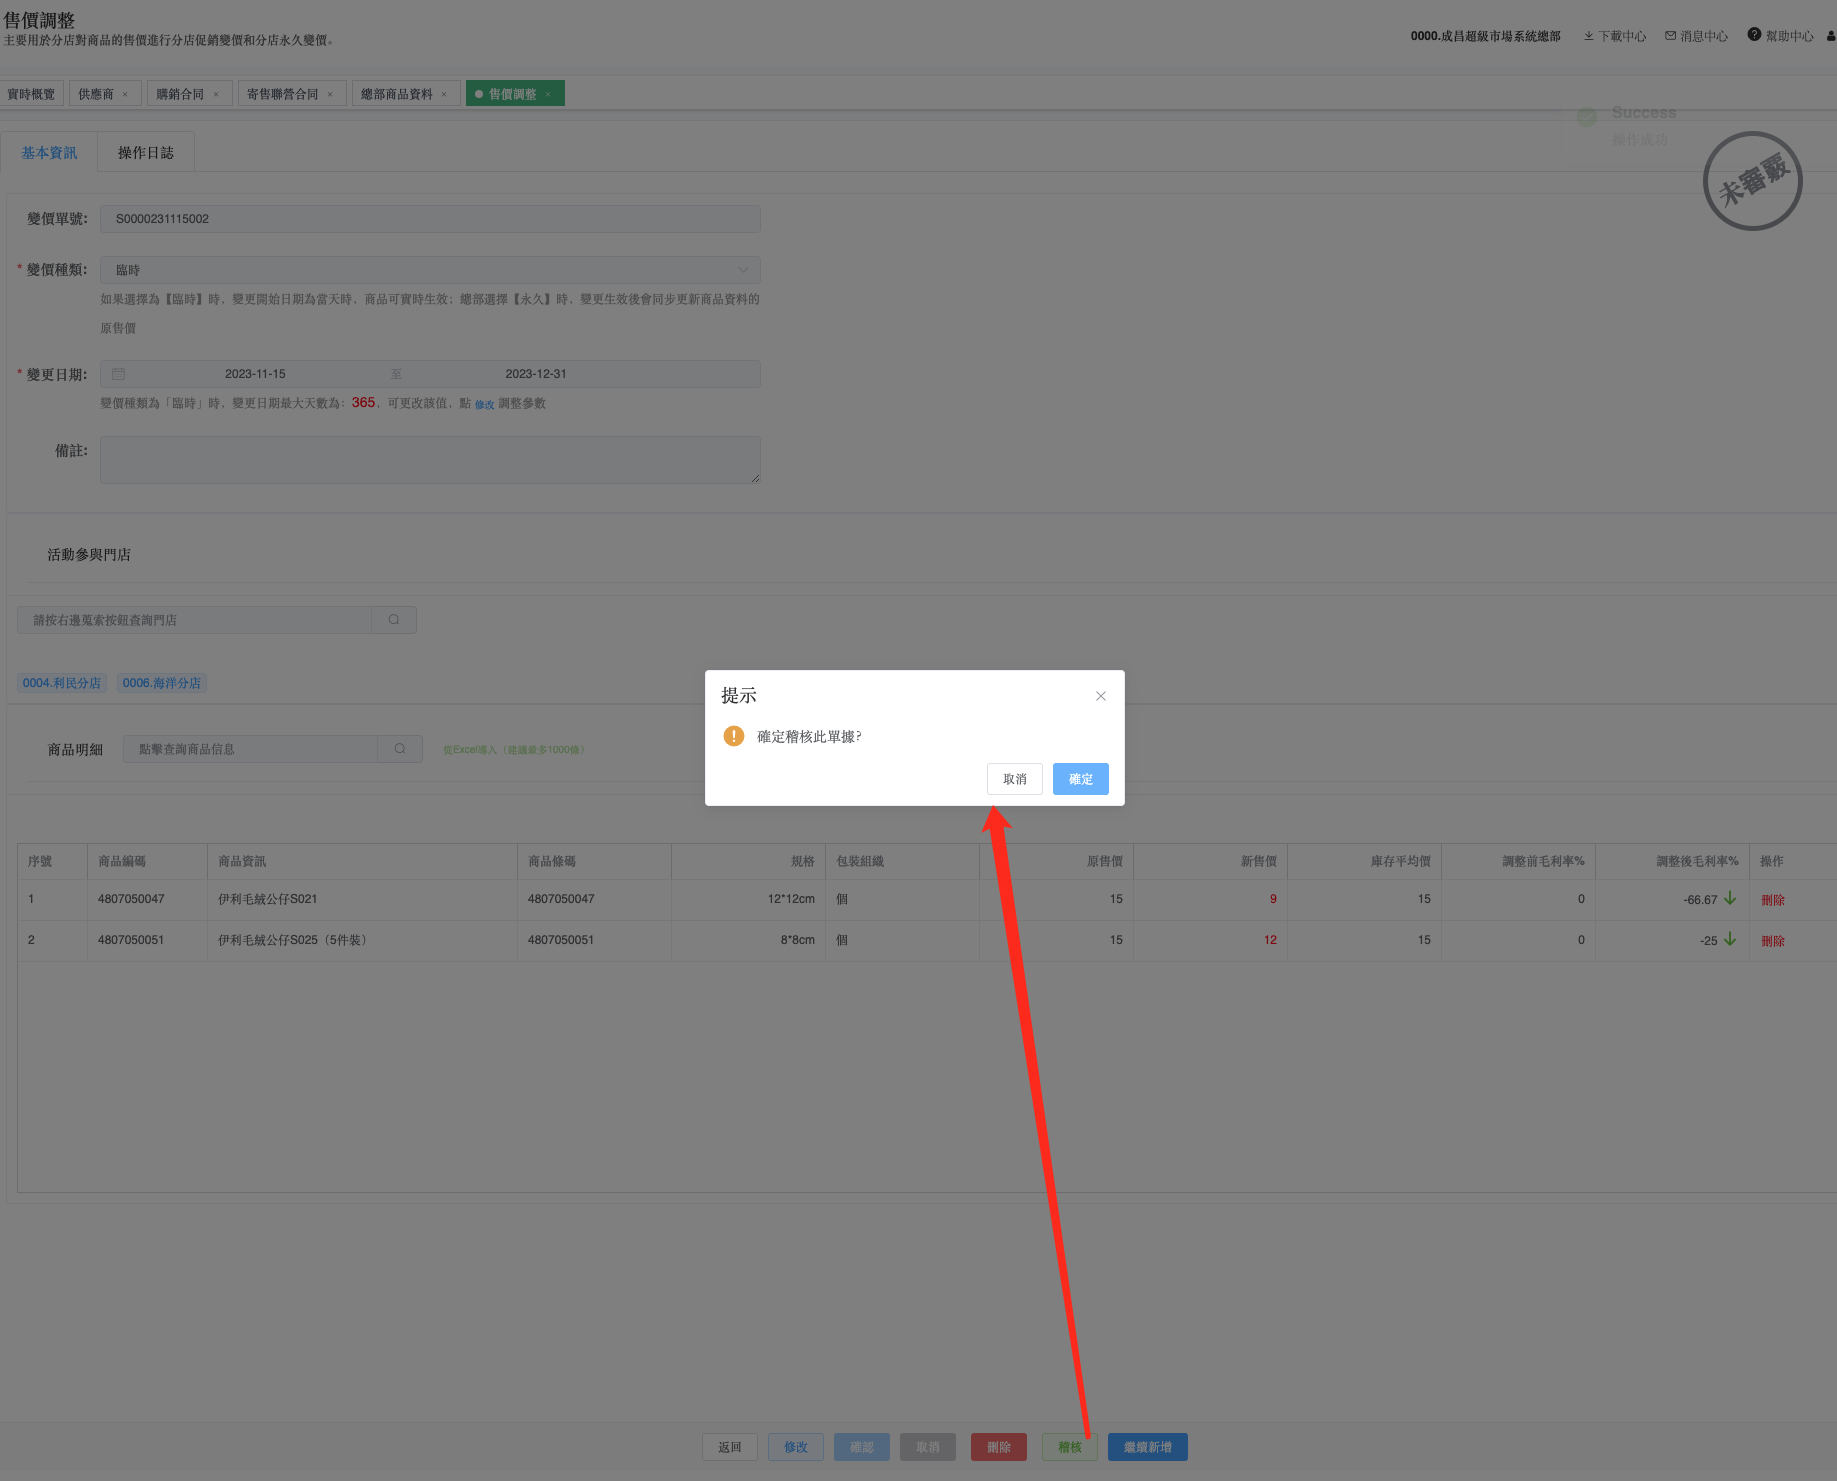
Task: Select the 0004.利民分店 store tag
Action: 62,683
